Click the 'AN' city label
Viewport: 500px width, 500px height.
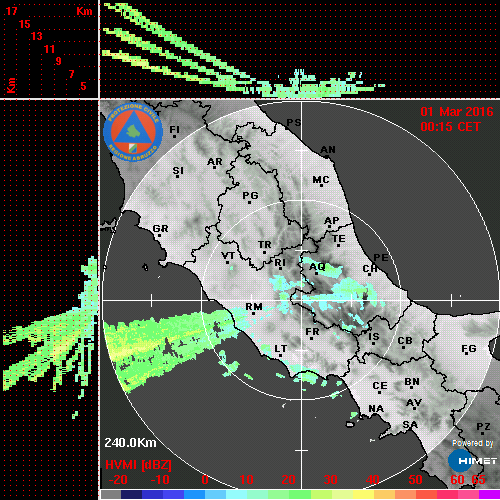coord(328,150)
